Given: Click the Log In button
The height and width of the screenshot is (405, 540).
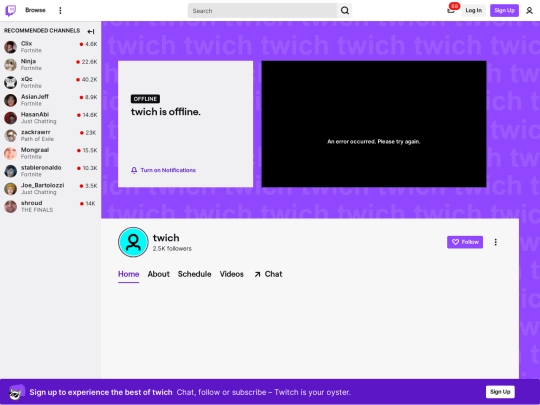Looking at the screenshot, I should click(474, 10).
